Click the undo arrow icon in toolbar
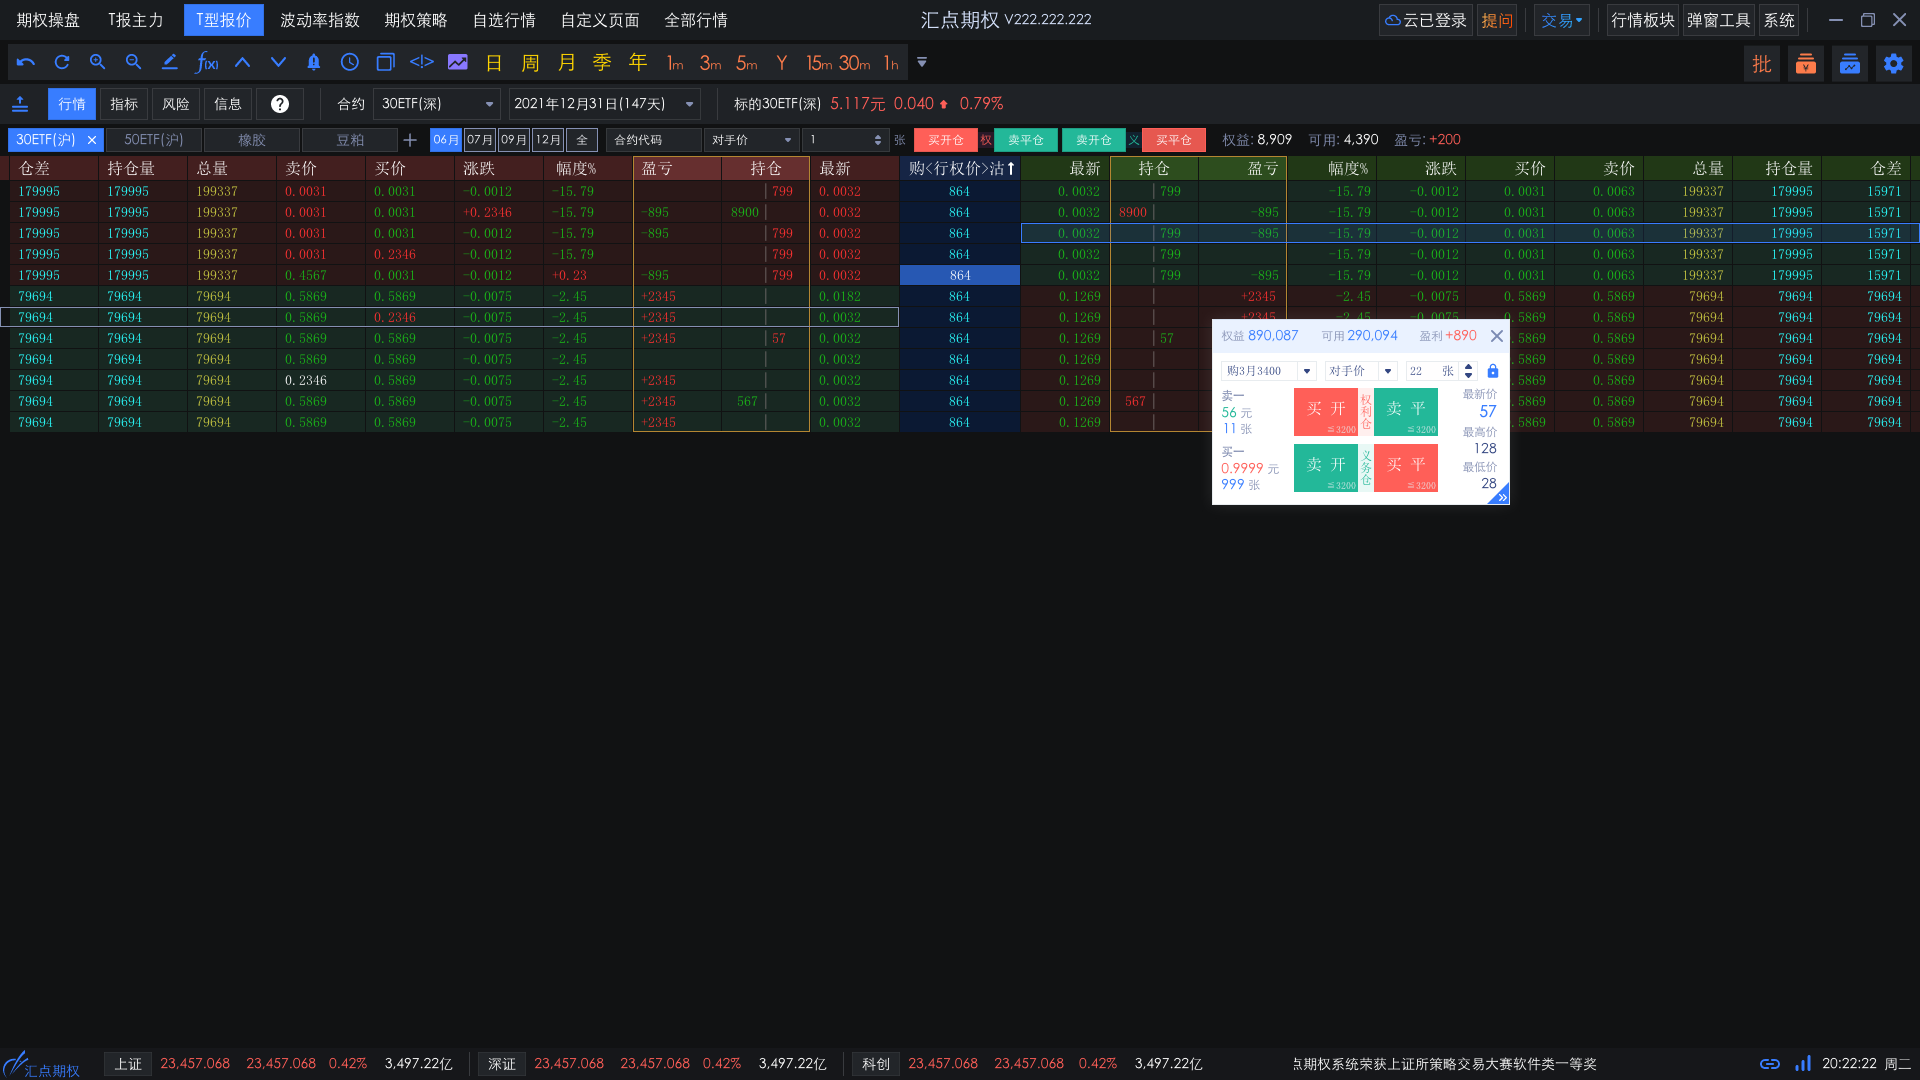This screenshot has width=1920, height=1080. pos(26,62)
